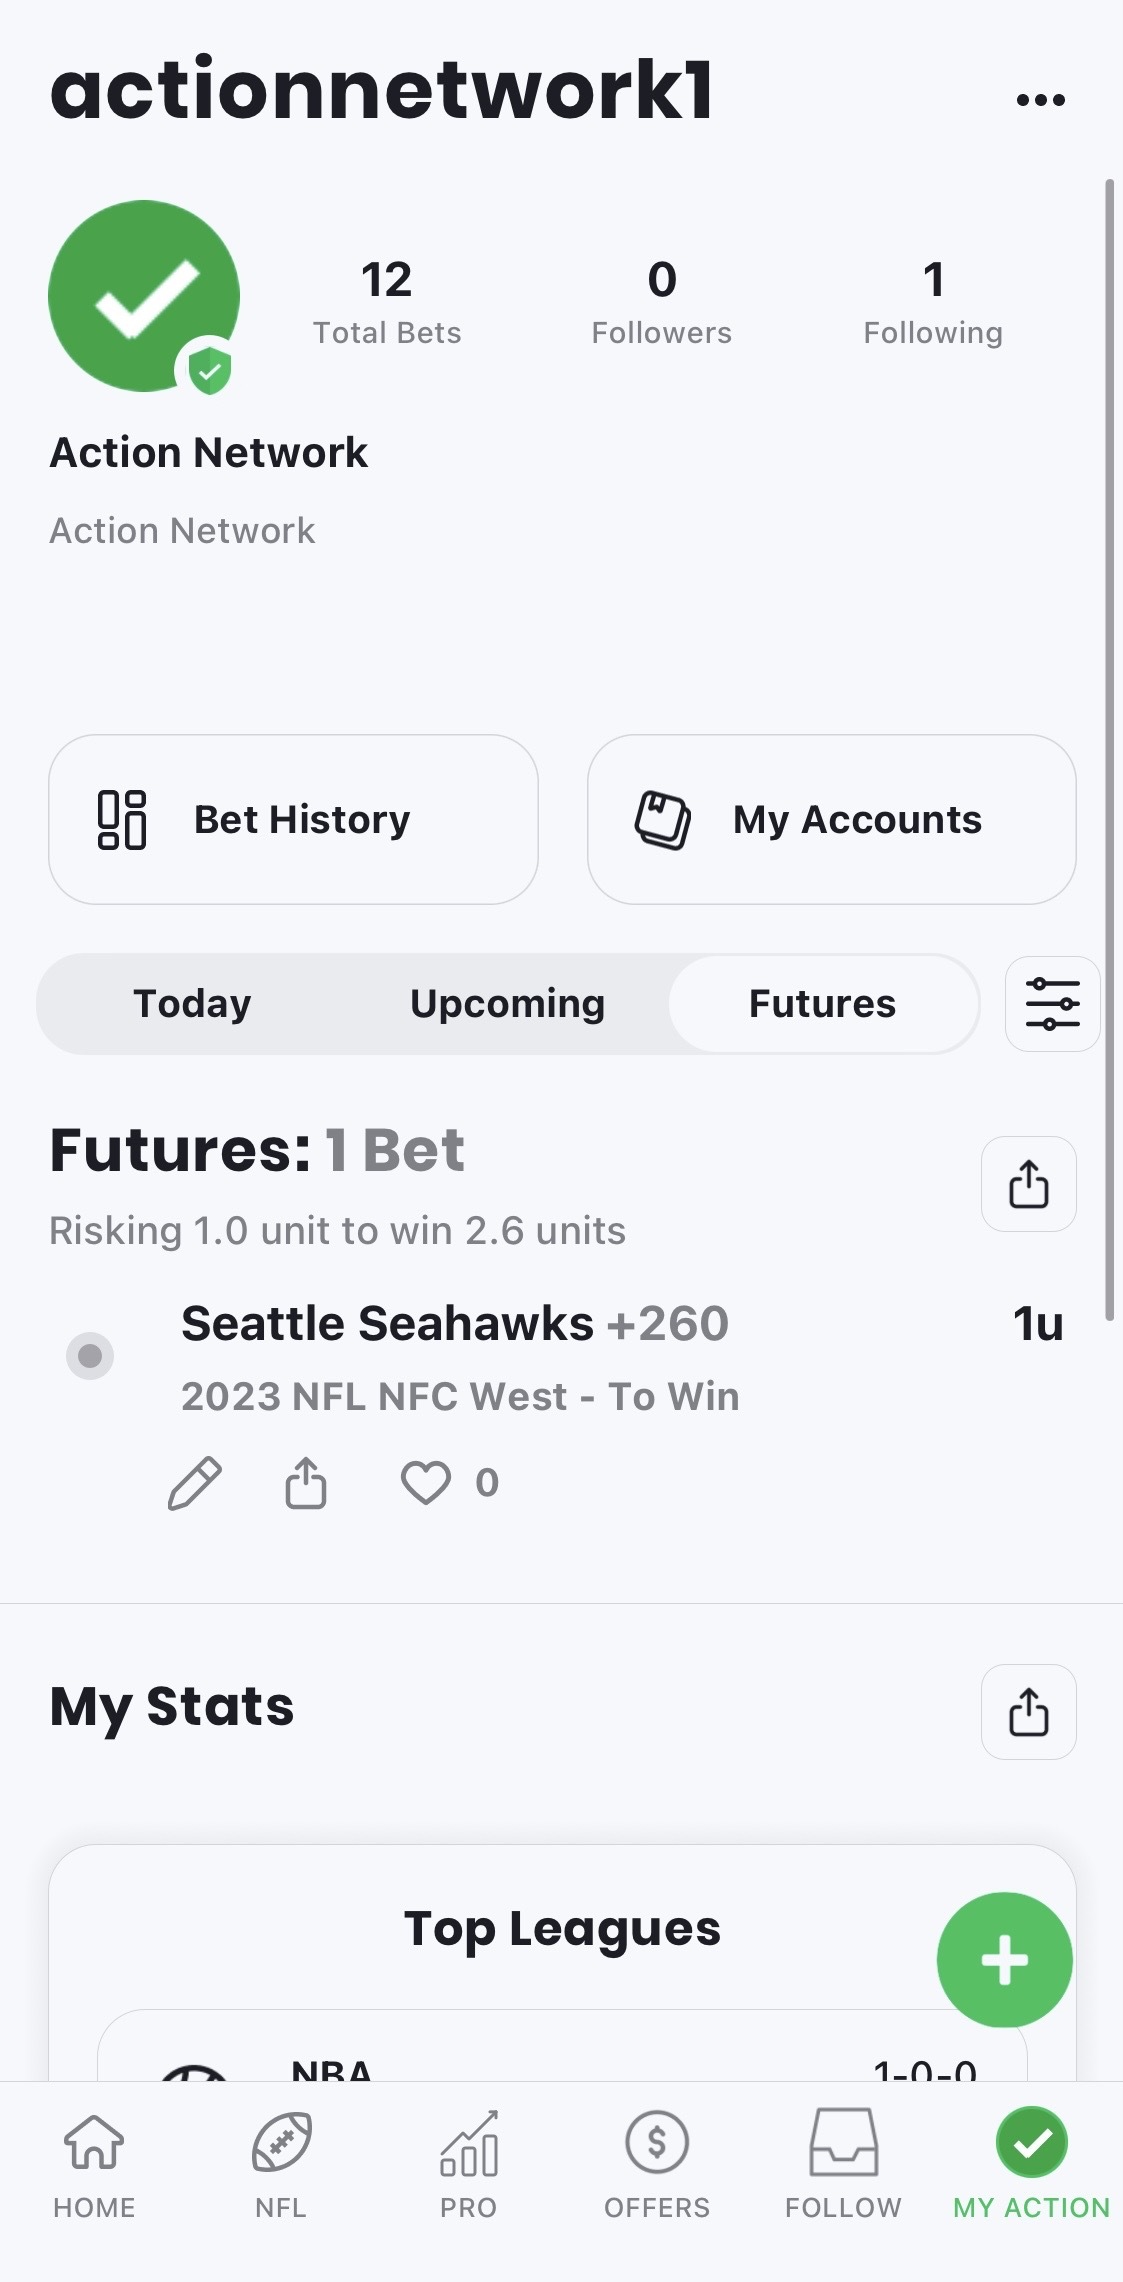
Task: Switch to the Upcoming bets tab
Action: [507, 1004]
